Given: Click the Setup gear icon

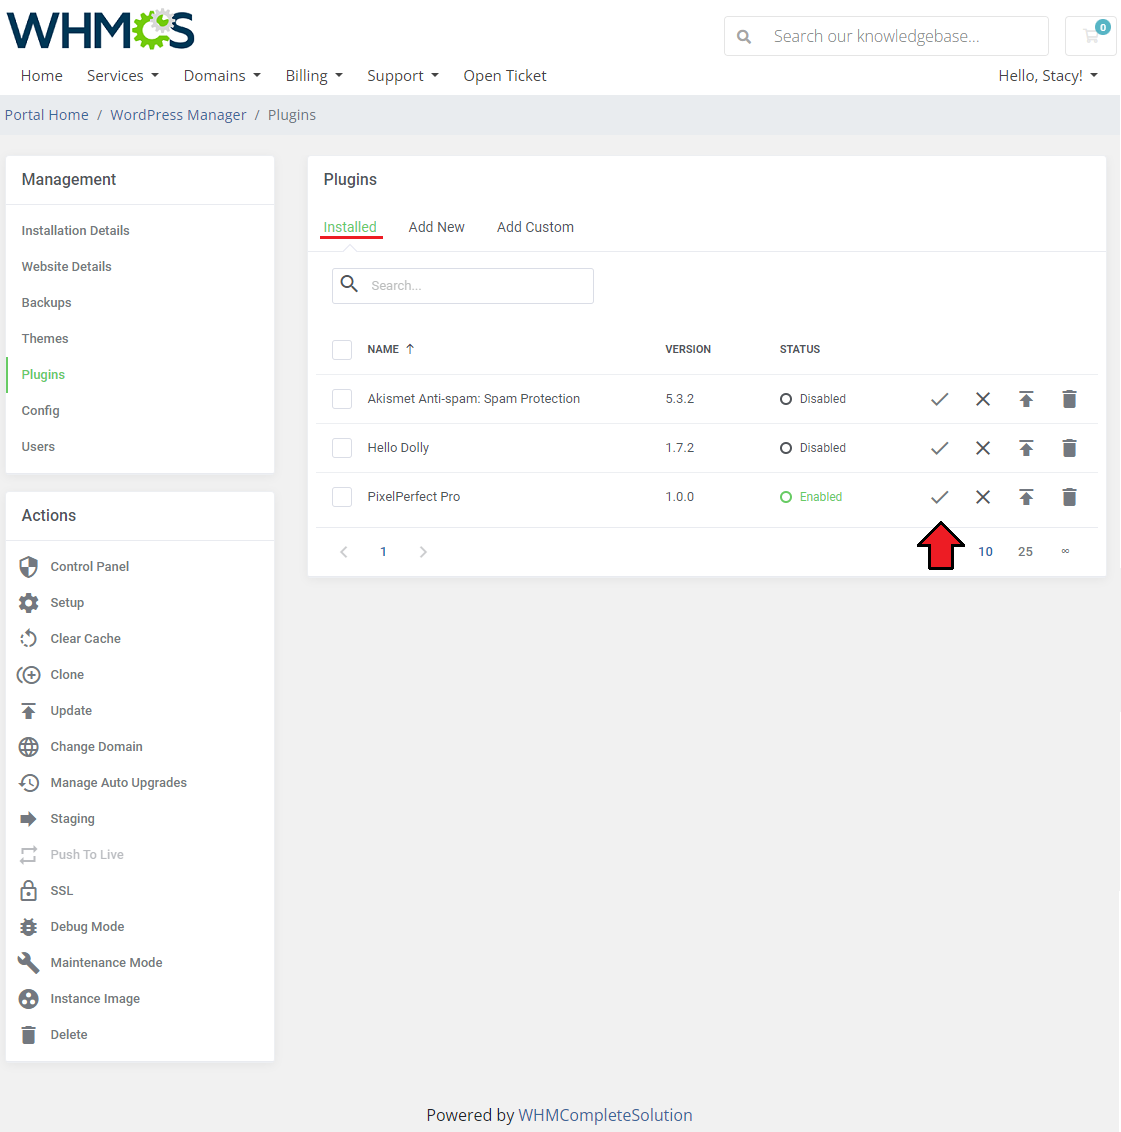Looking at the screenshot, I should pyautogui.click(x=28, y=603).
